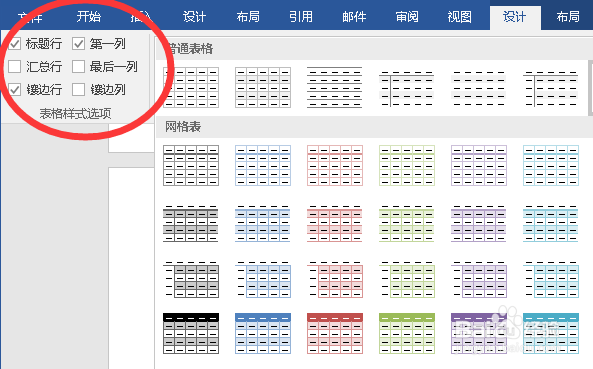Select the cyan light grid table style

coord(550,165)
